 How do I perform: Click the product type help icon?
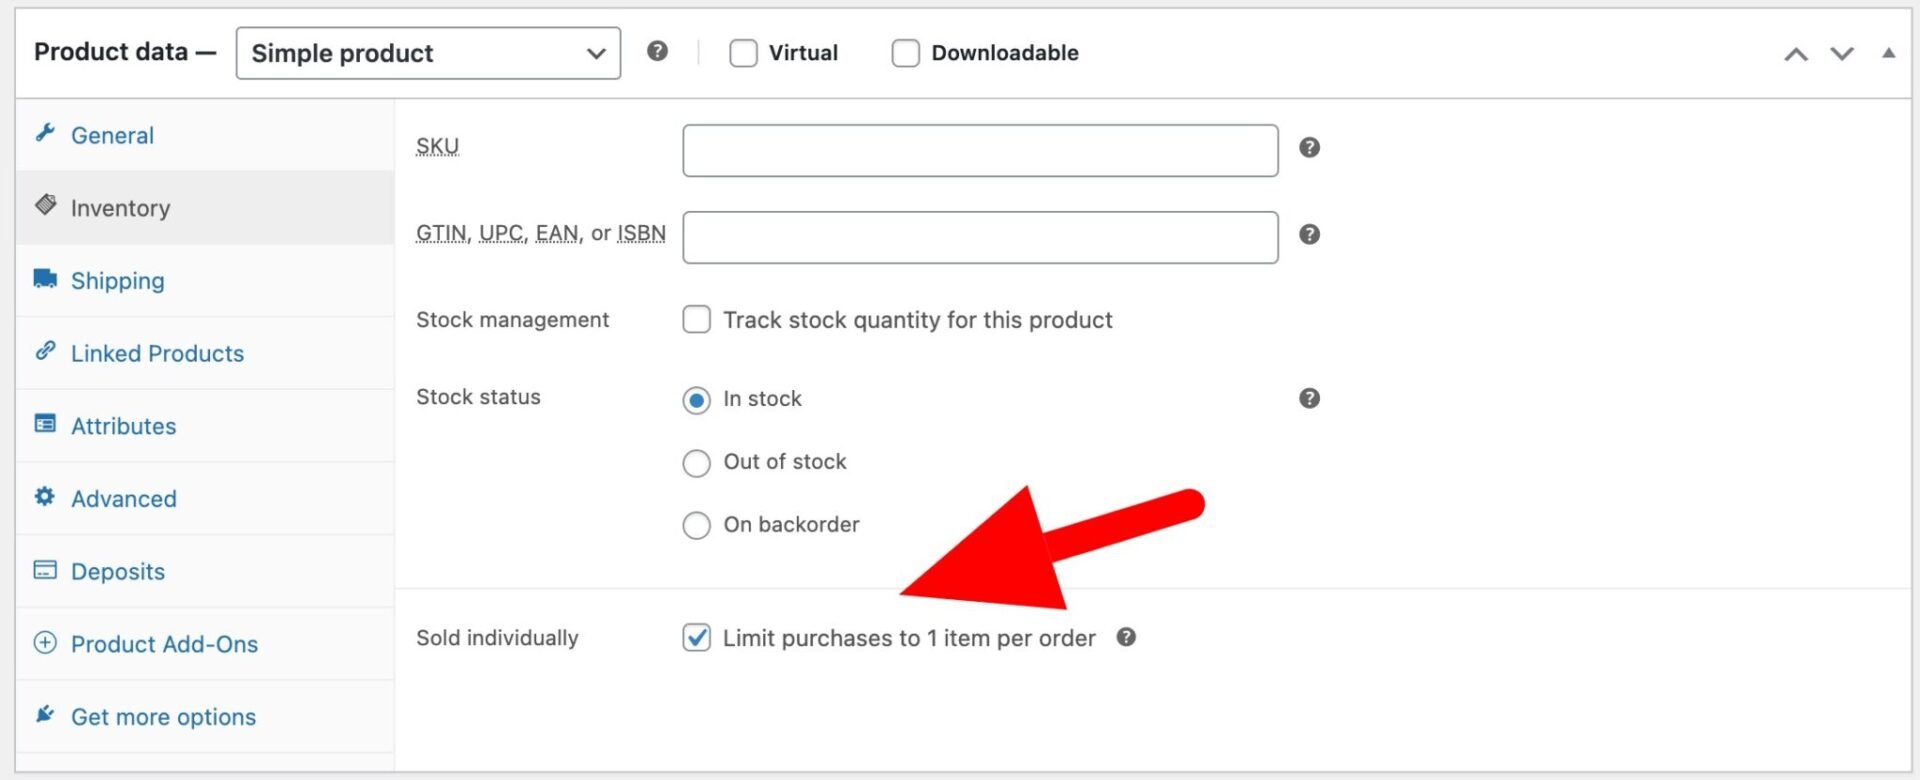pos(657,51)
